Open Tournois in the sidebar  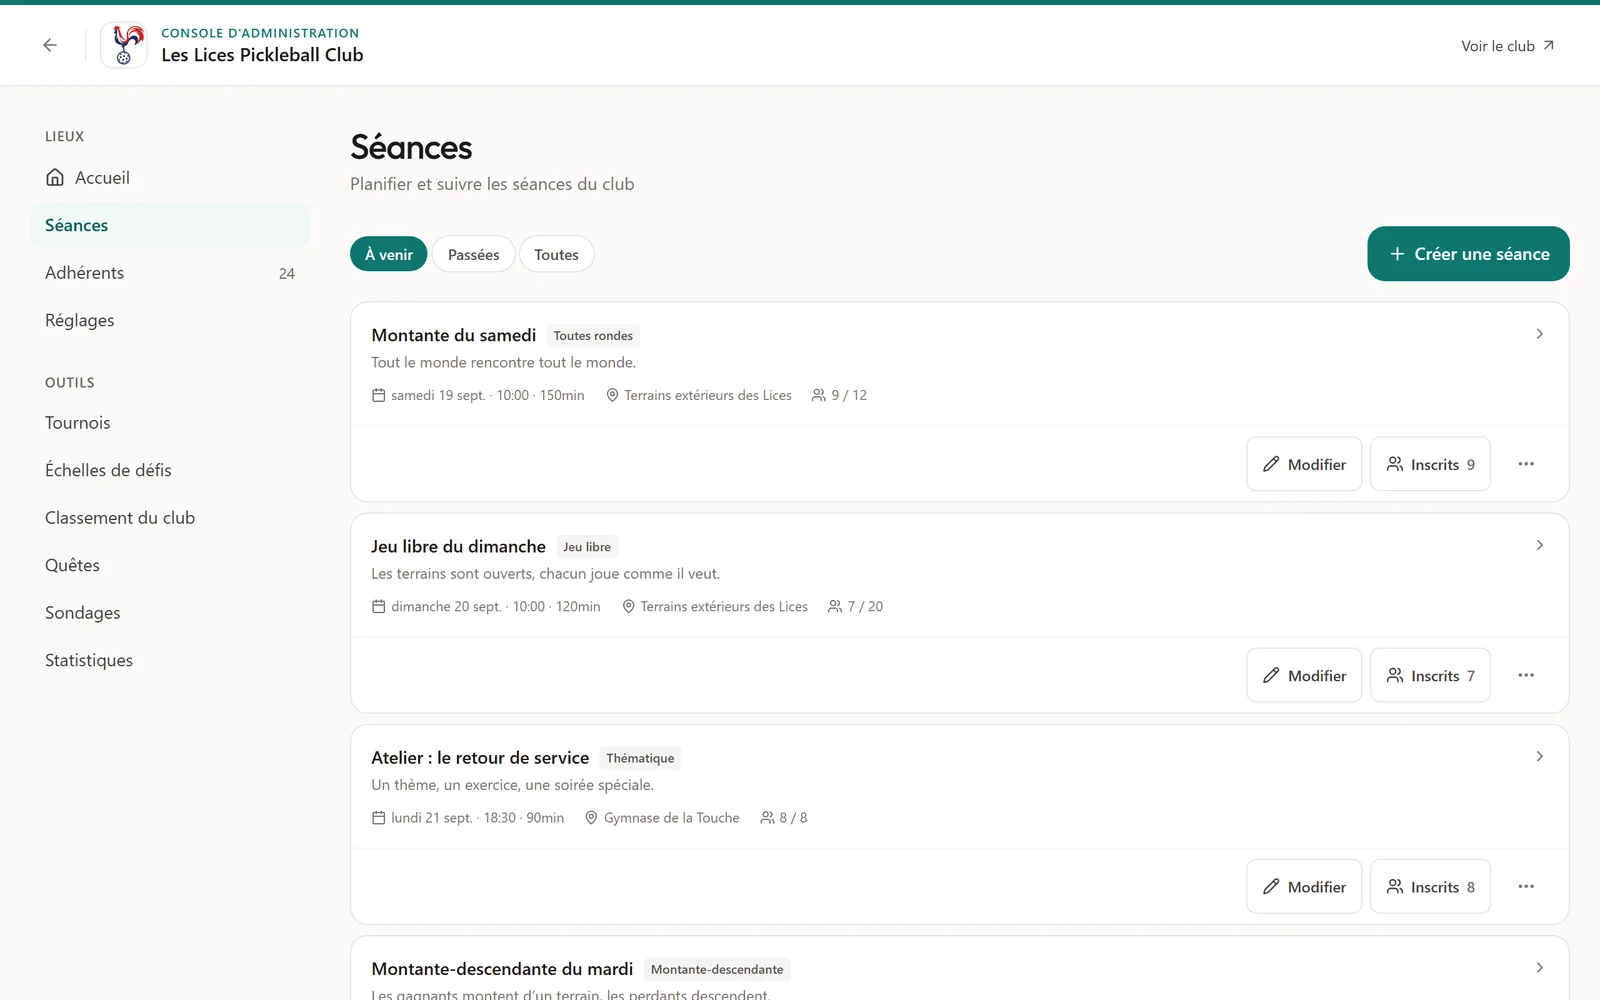pos(170,423)
